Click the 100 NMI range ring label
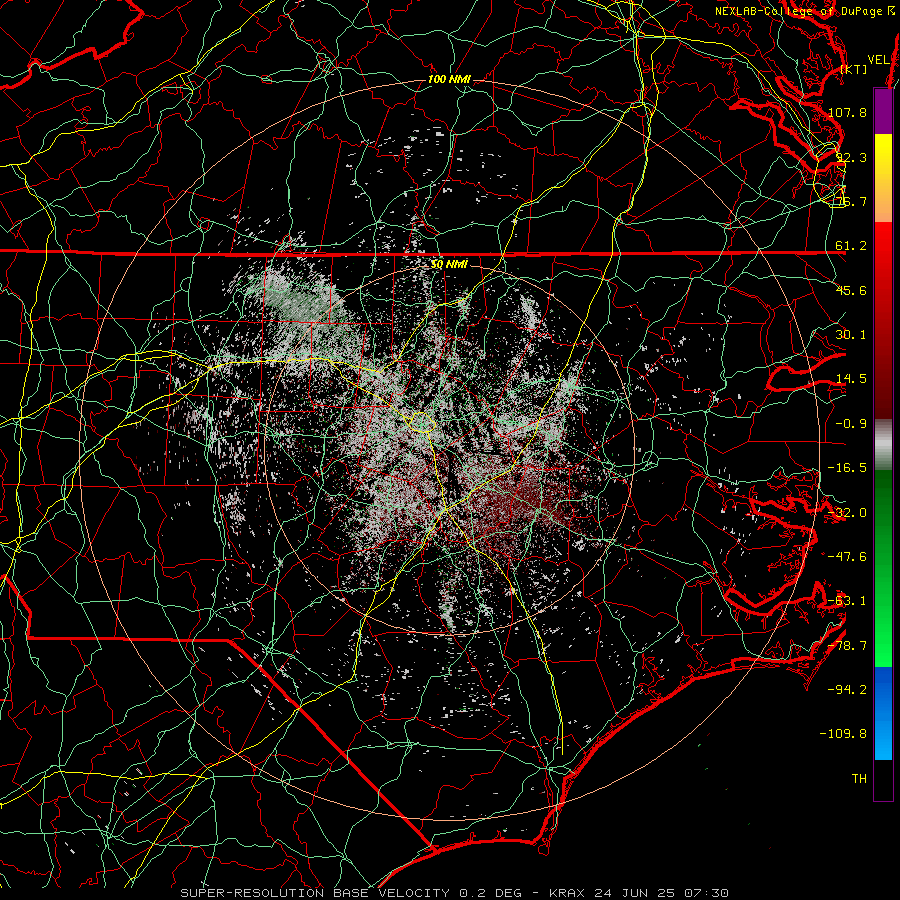900x900 pixels. pyautogui.click(x=449, y=79)
